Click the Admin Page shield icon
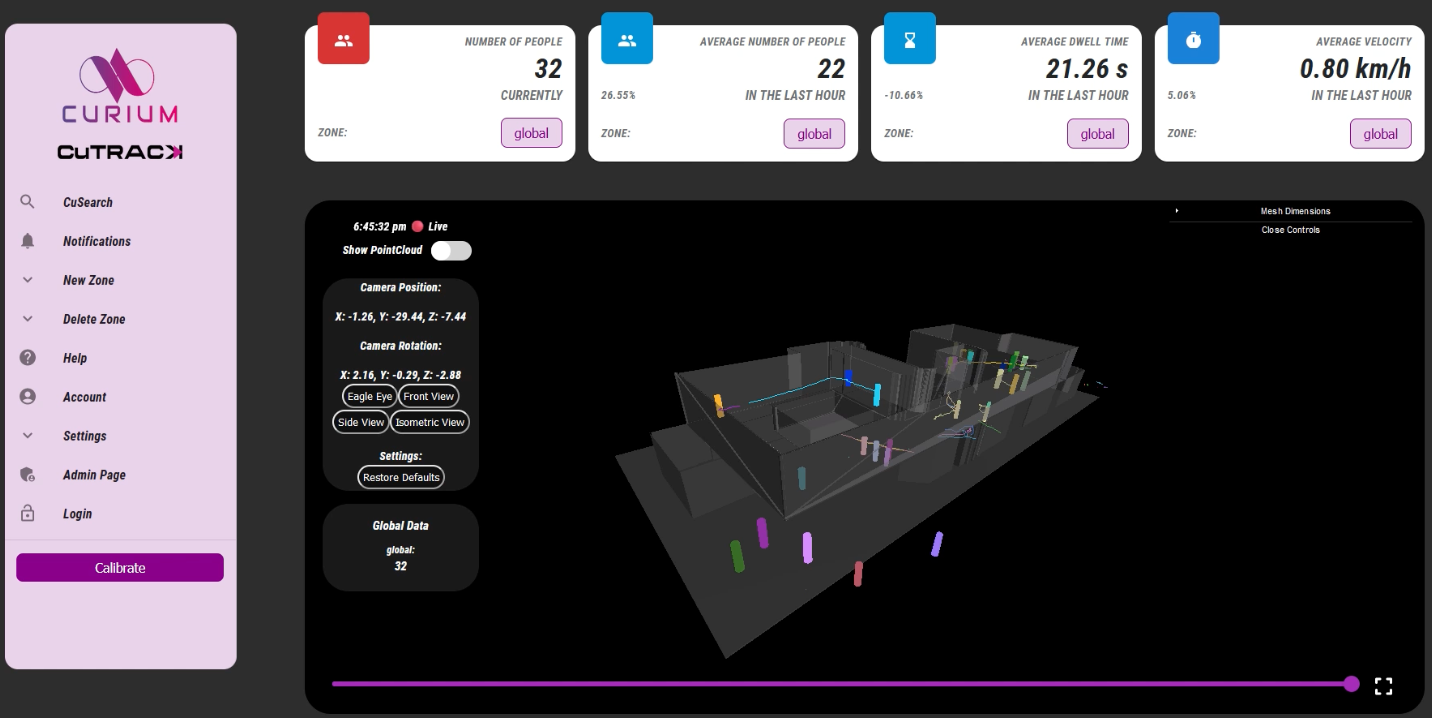The image size is (1432, 718). [x=28, y=475]
